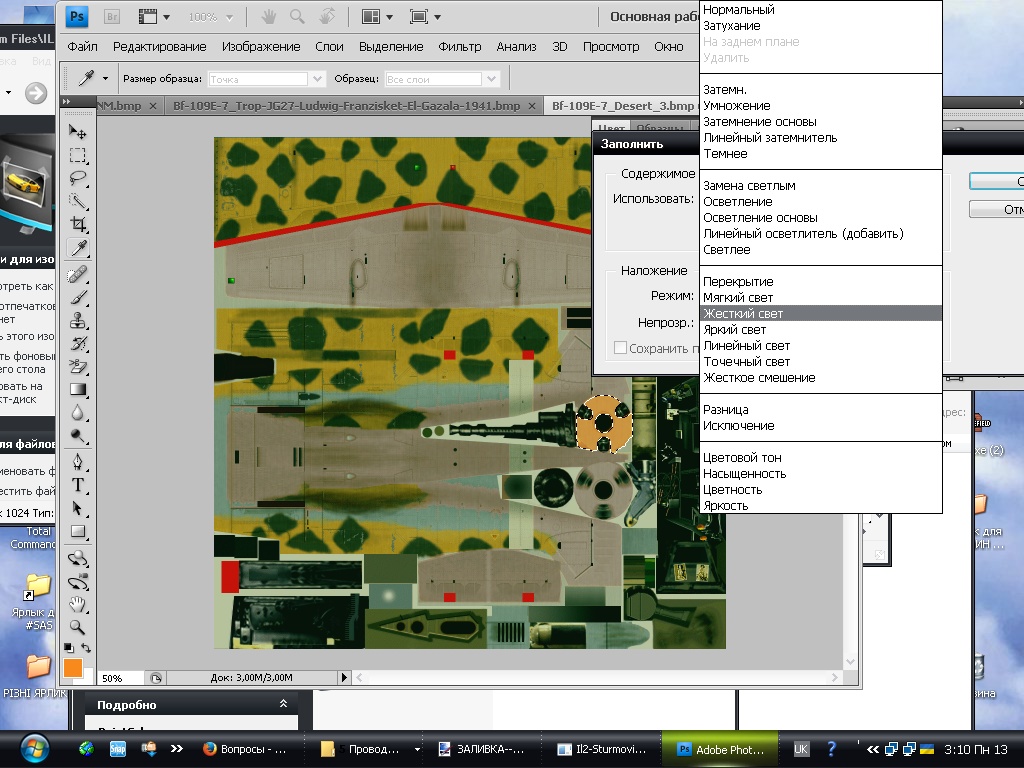The image size is (1024, 768).
Task: Activate the Horizontal Type tool
Action: tap(77, 485)
